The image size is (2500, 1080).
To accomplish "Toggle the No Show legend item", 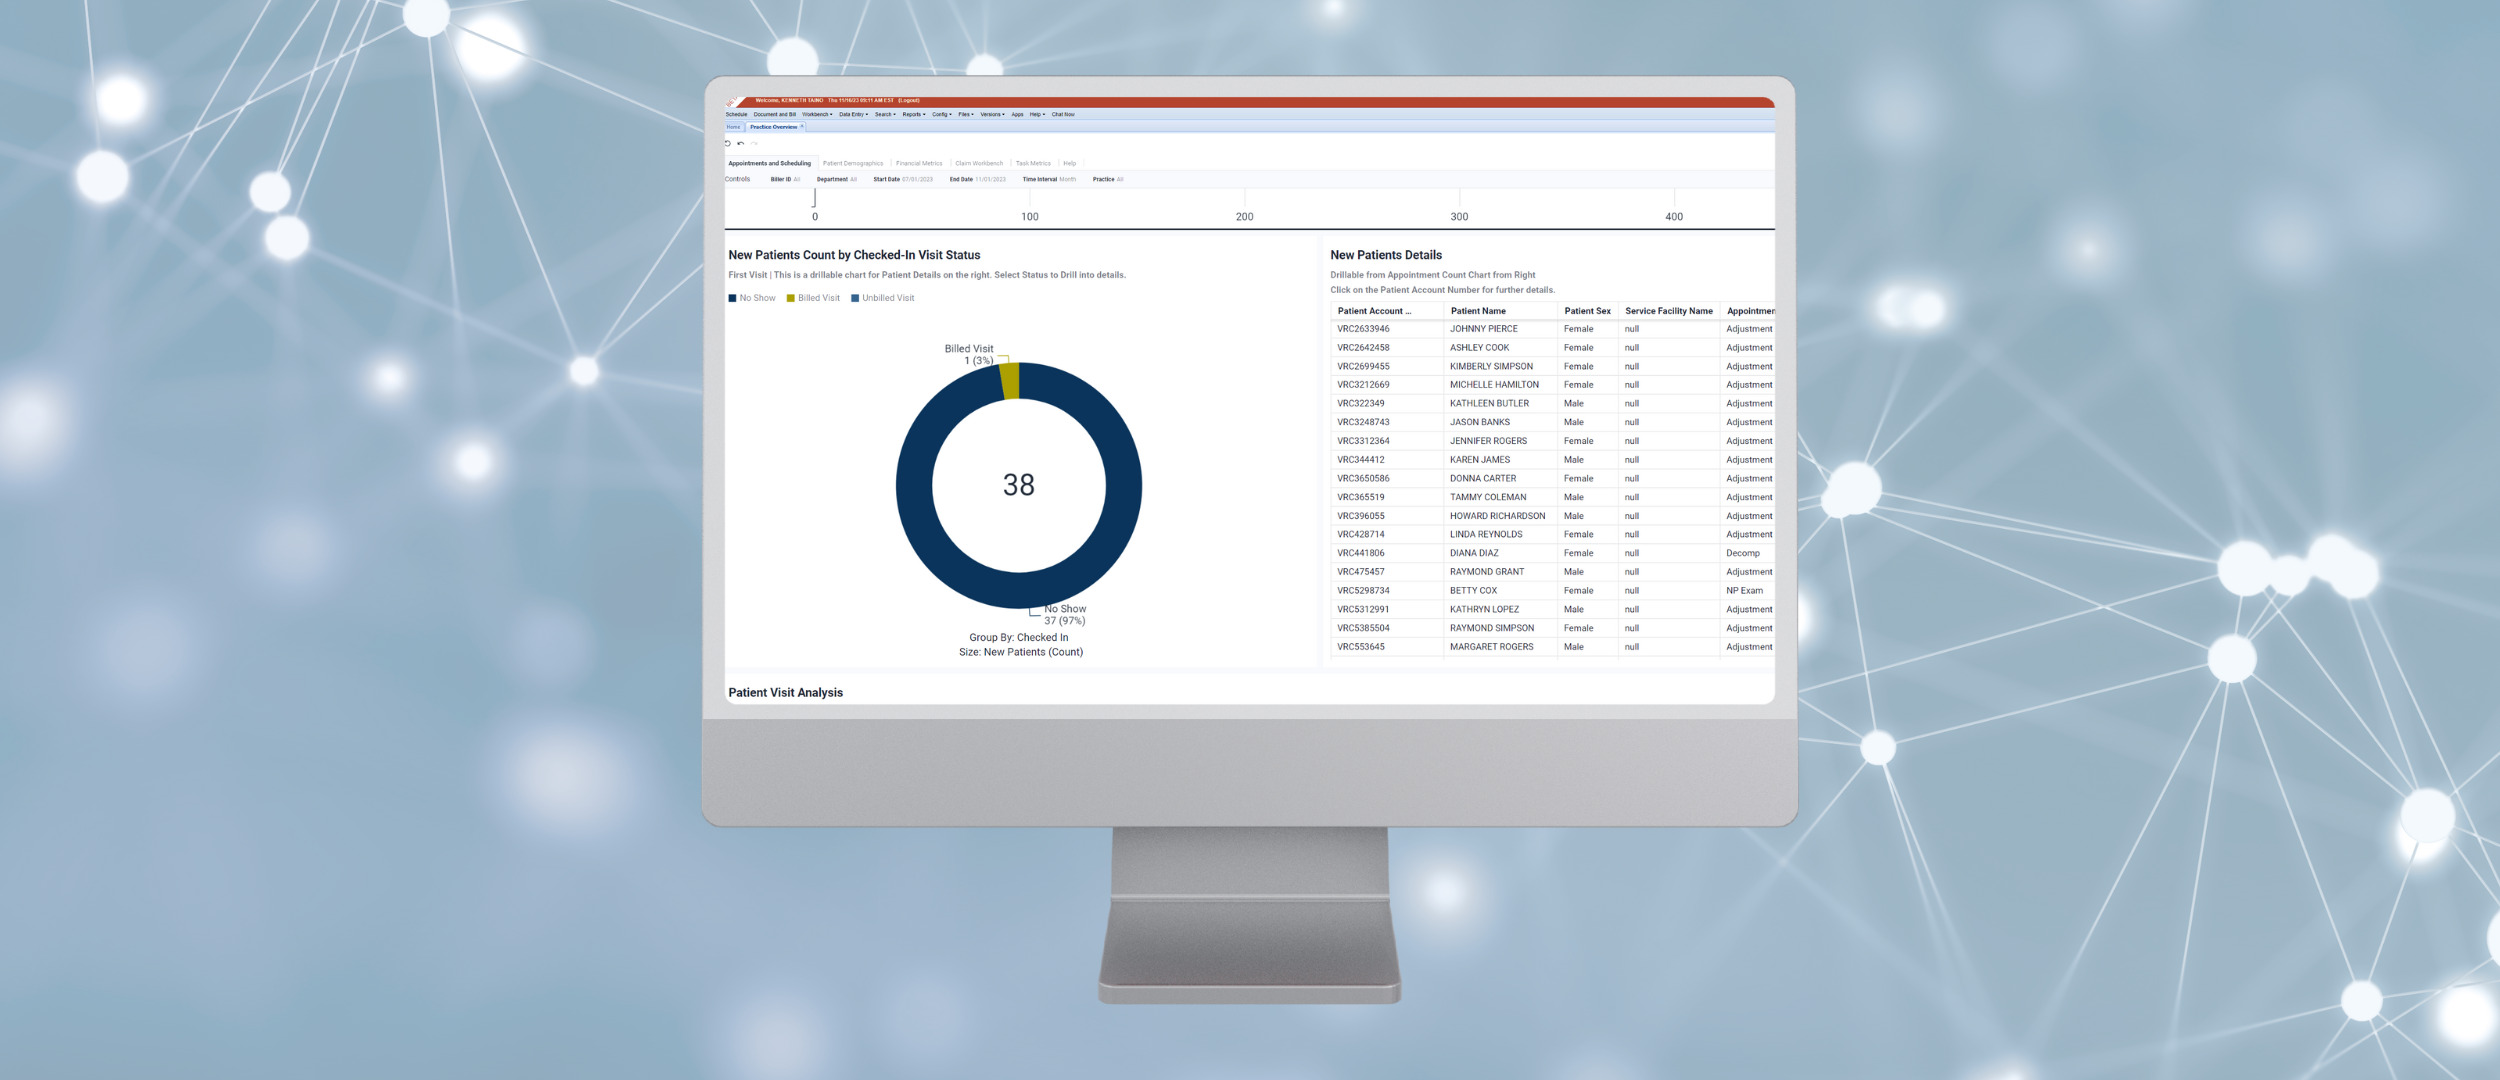I will pos(752,298).
